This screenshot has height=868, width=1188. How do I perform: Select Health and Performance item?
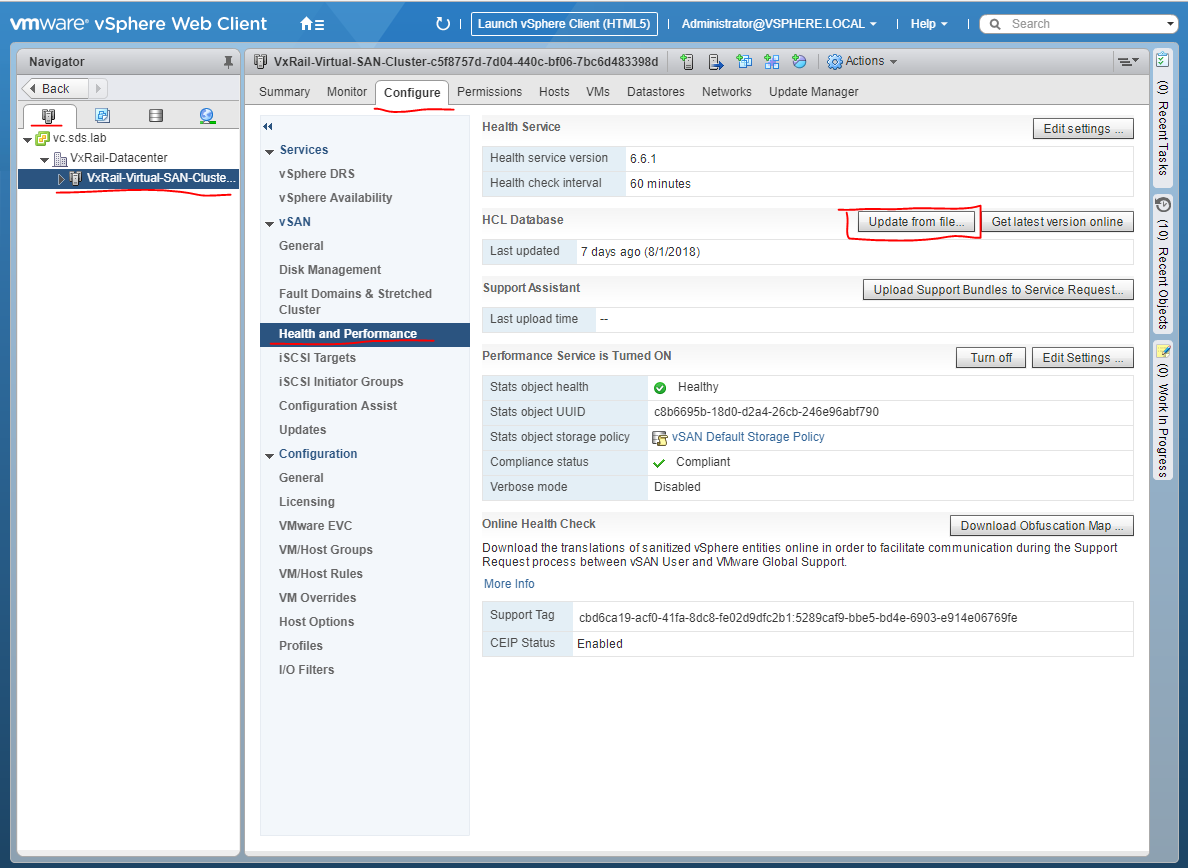pos(364,334)
